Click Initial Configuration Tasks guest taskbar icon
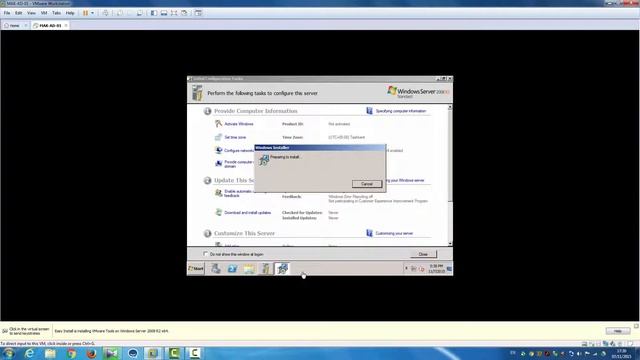 click(265, 269)
